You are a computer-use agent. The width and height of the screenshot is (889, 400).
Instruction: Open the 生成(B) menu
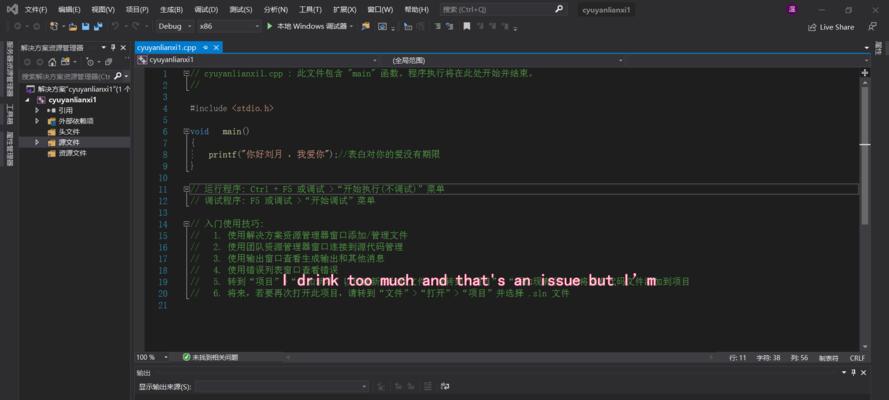coord(171,10)
